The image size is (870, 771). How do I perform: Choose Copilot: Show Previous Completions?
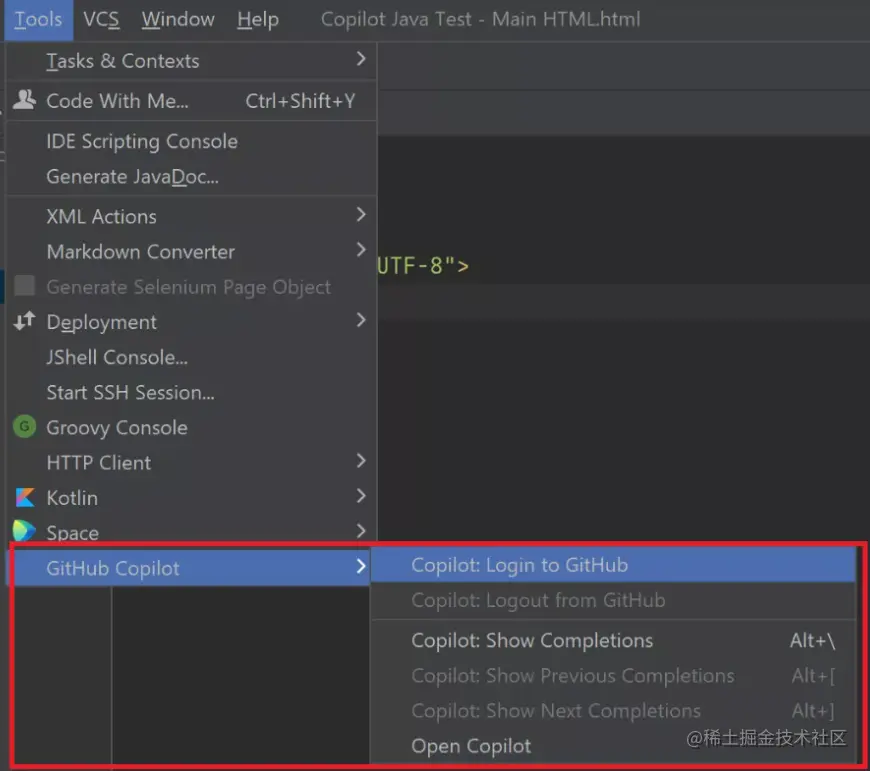(614, 676)
